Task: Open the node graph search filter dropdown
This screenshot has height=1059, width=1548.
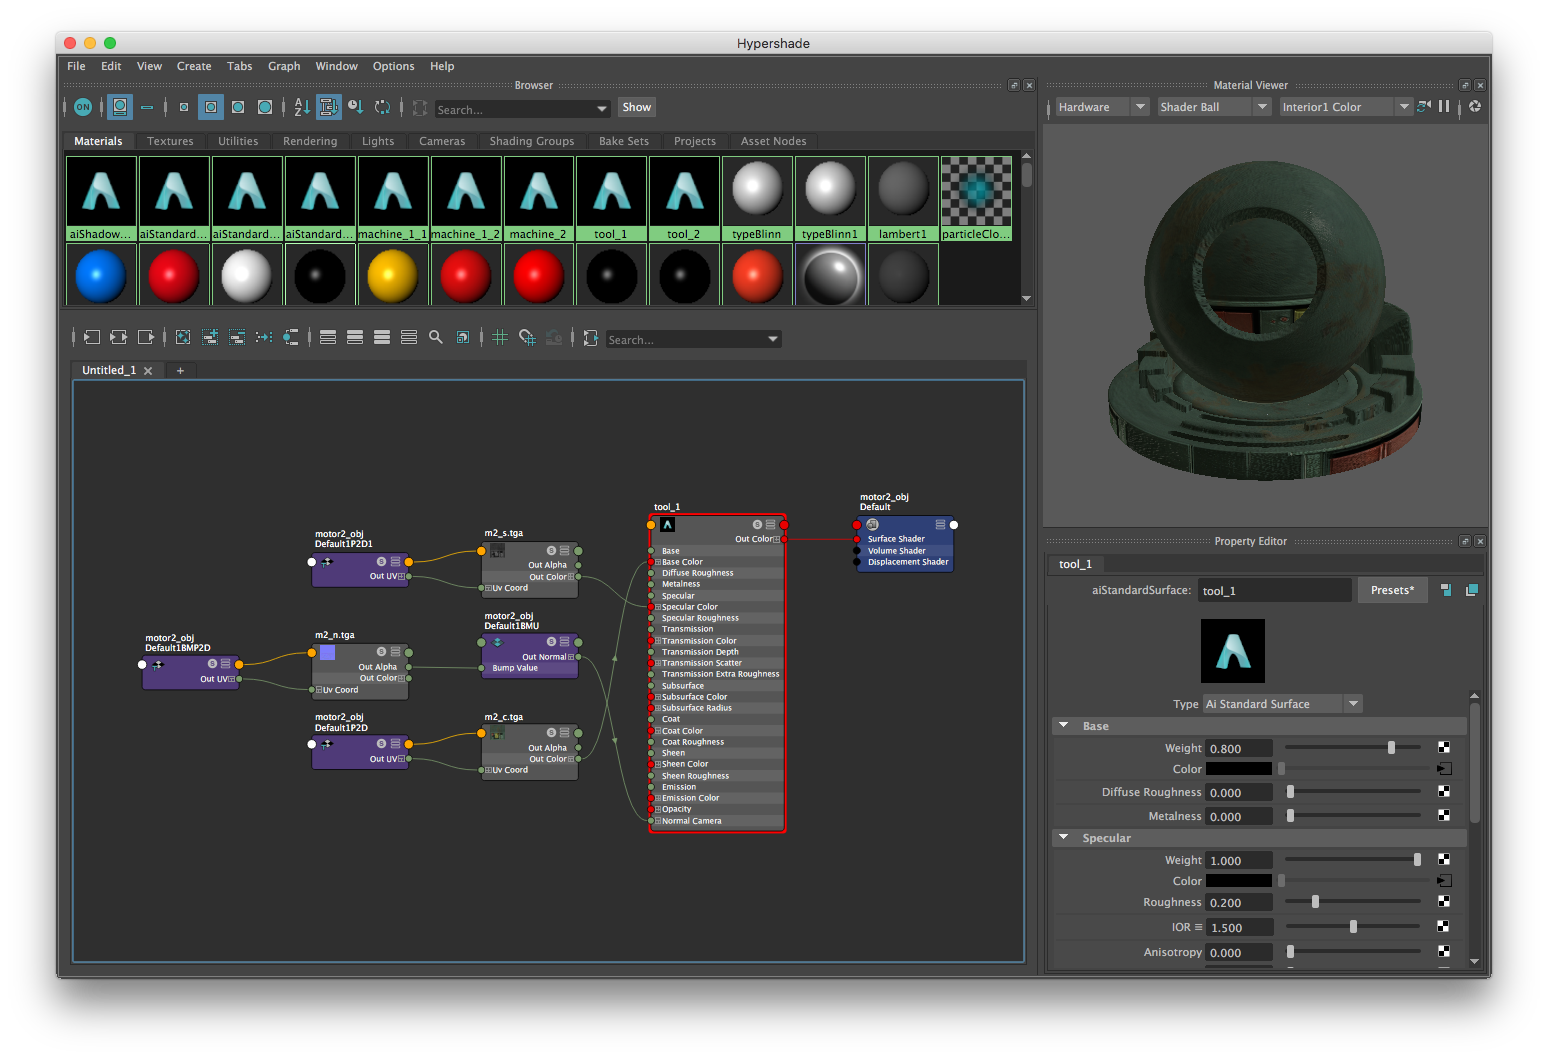Action: click(773, 339)
